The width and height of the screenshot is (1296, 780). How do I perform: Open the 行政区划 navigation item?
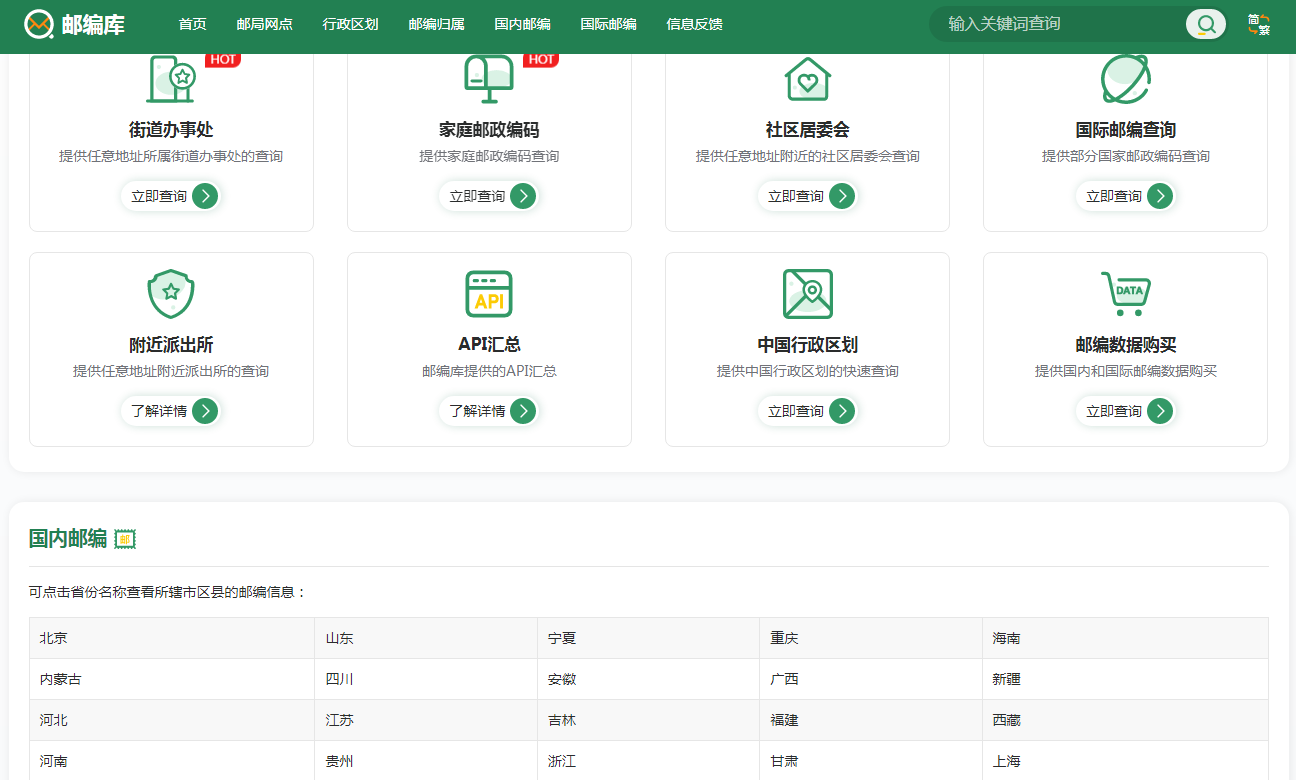[x=351, y=24]
